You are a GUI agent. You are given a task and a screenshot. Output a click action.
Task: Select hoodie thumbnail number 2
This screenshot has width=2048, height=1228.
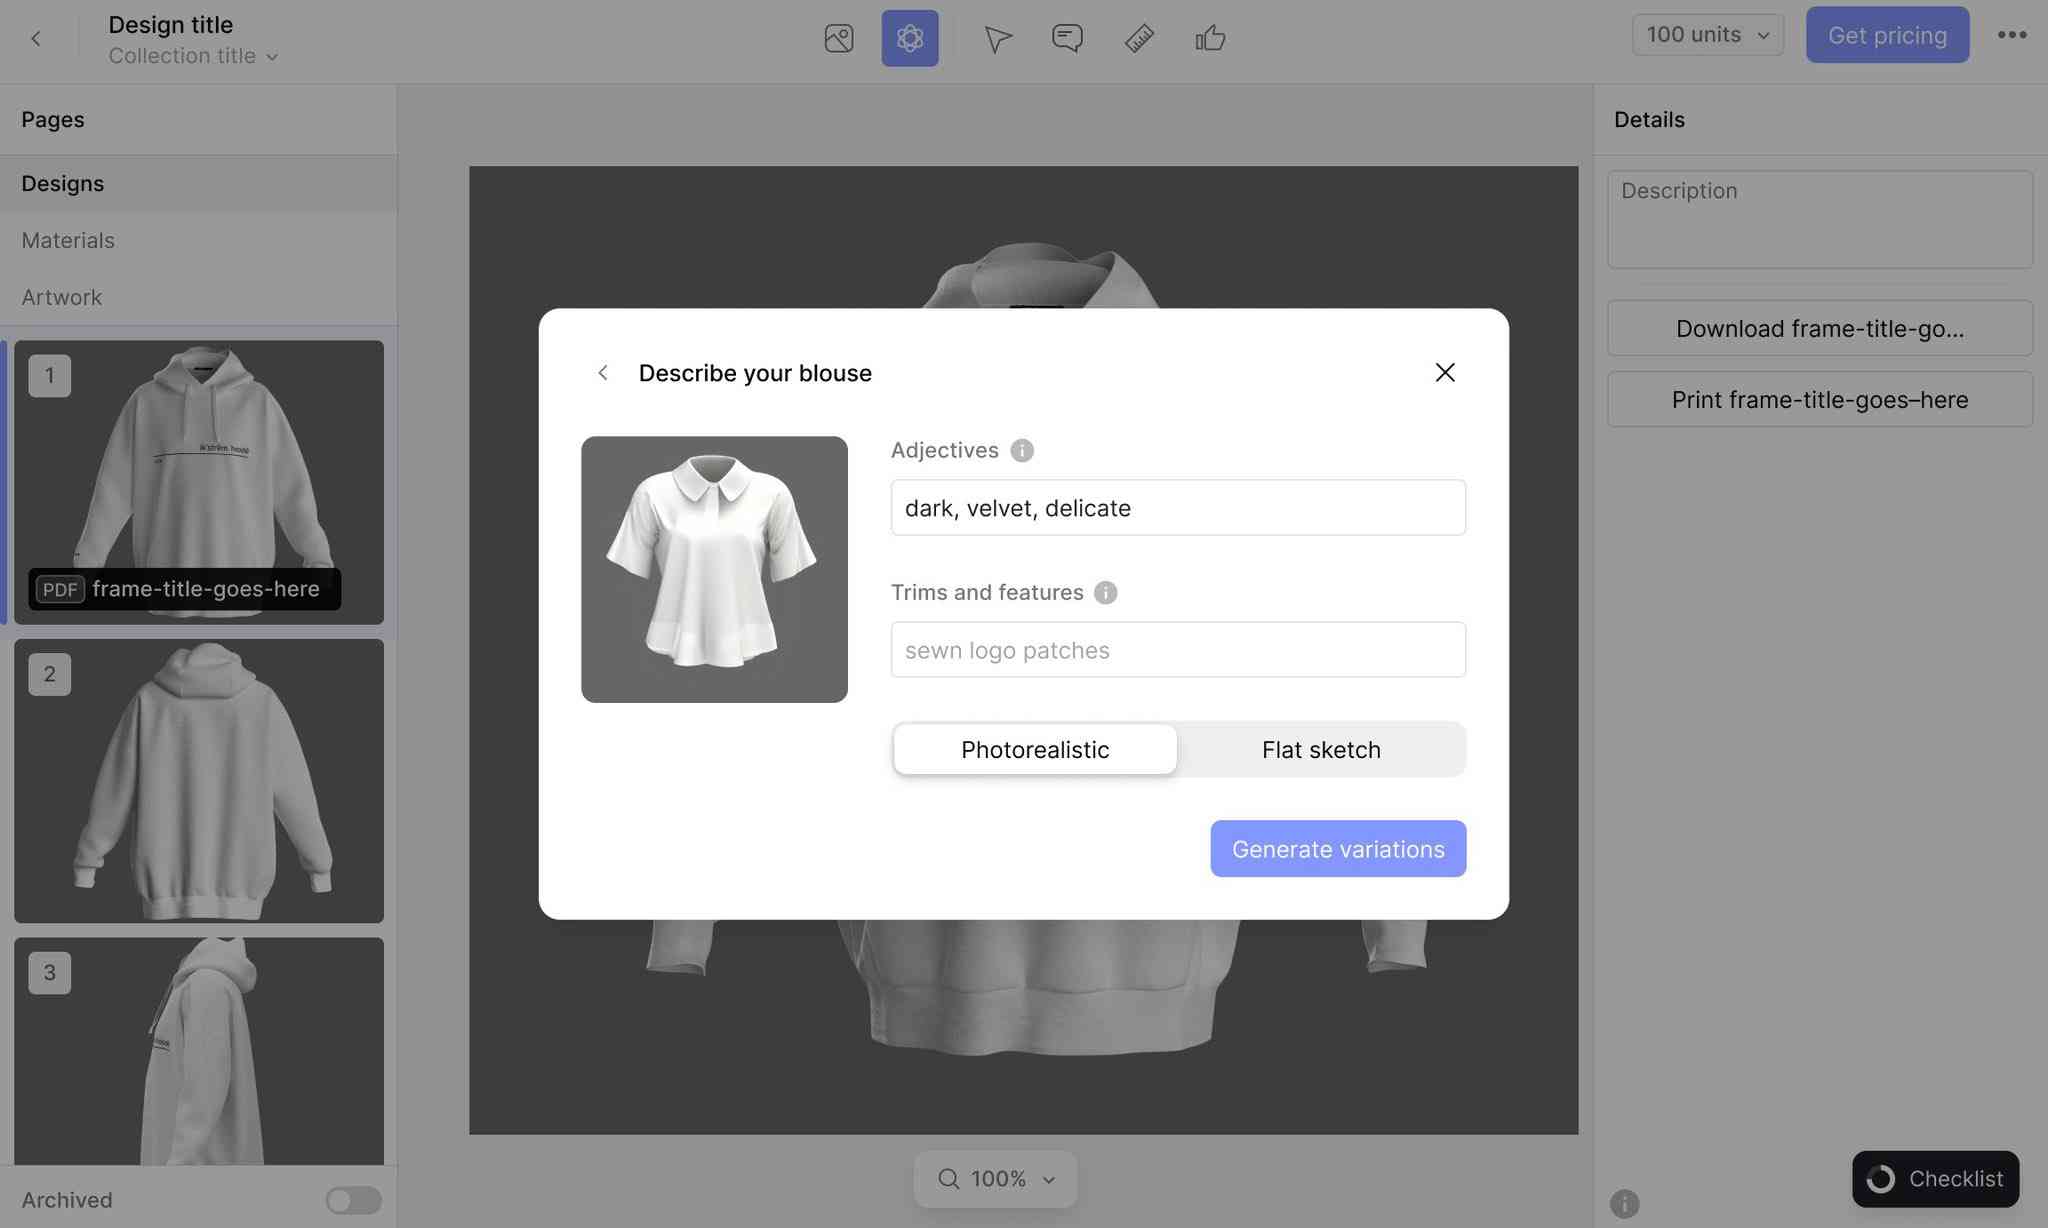tap(199, 779)
